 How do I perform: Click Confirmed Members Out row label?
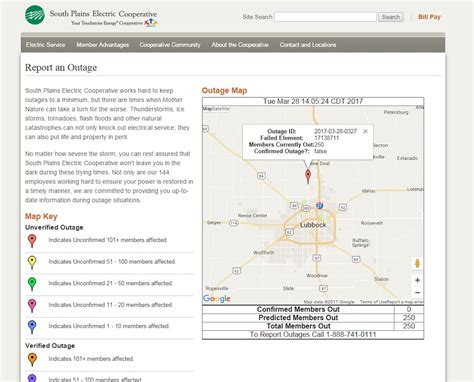pos(298,309)
